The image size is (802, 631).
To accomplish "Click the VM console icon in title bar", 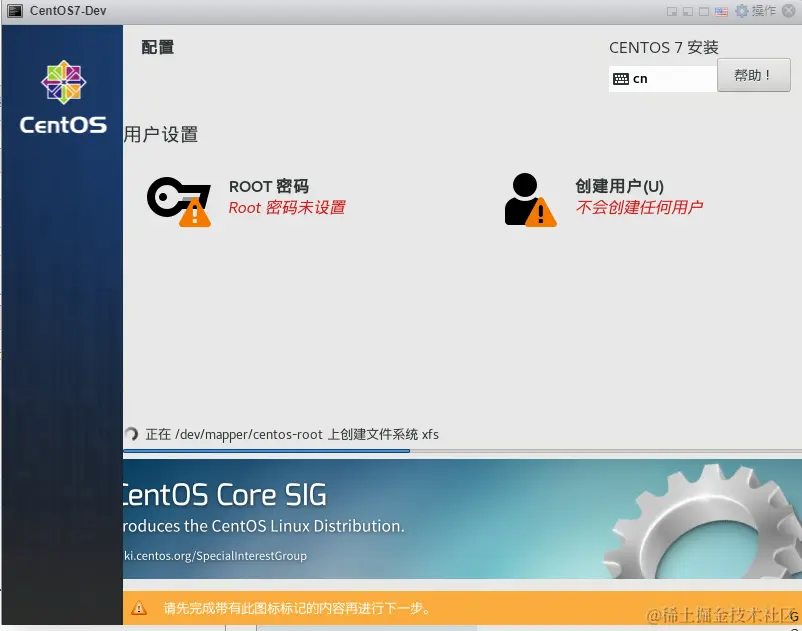I will click(x=15, y=11).
